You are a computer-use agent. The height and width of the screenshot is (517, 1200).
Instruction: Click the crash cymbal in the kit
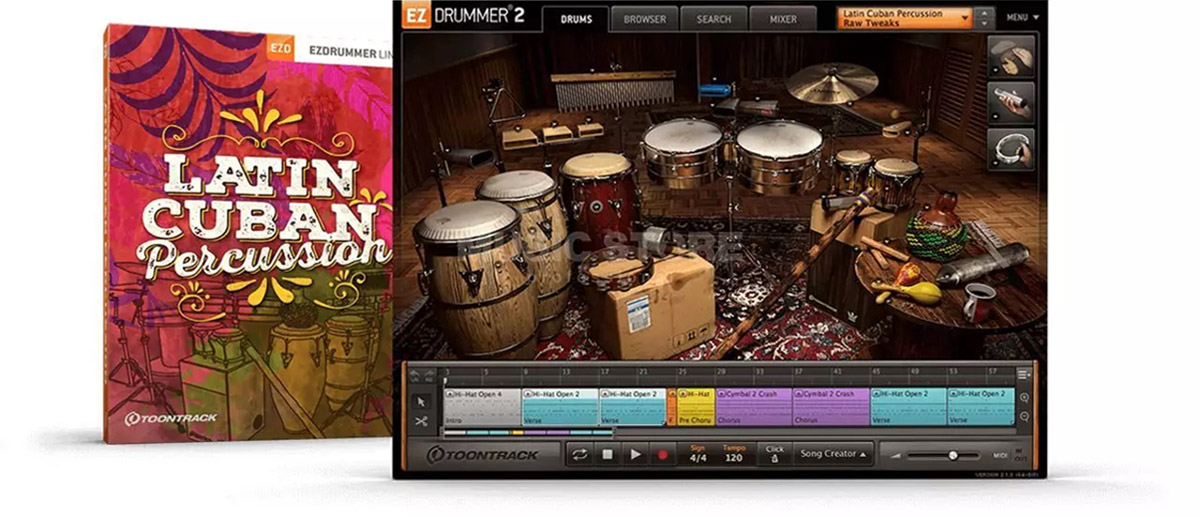[x=831, y=82]
